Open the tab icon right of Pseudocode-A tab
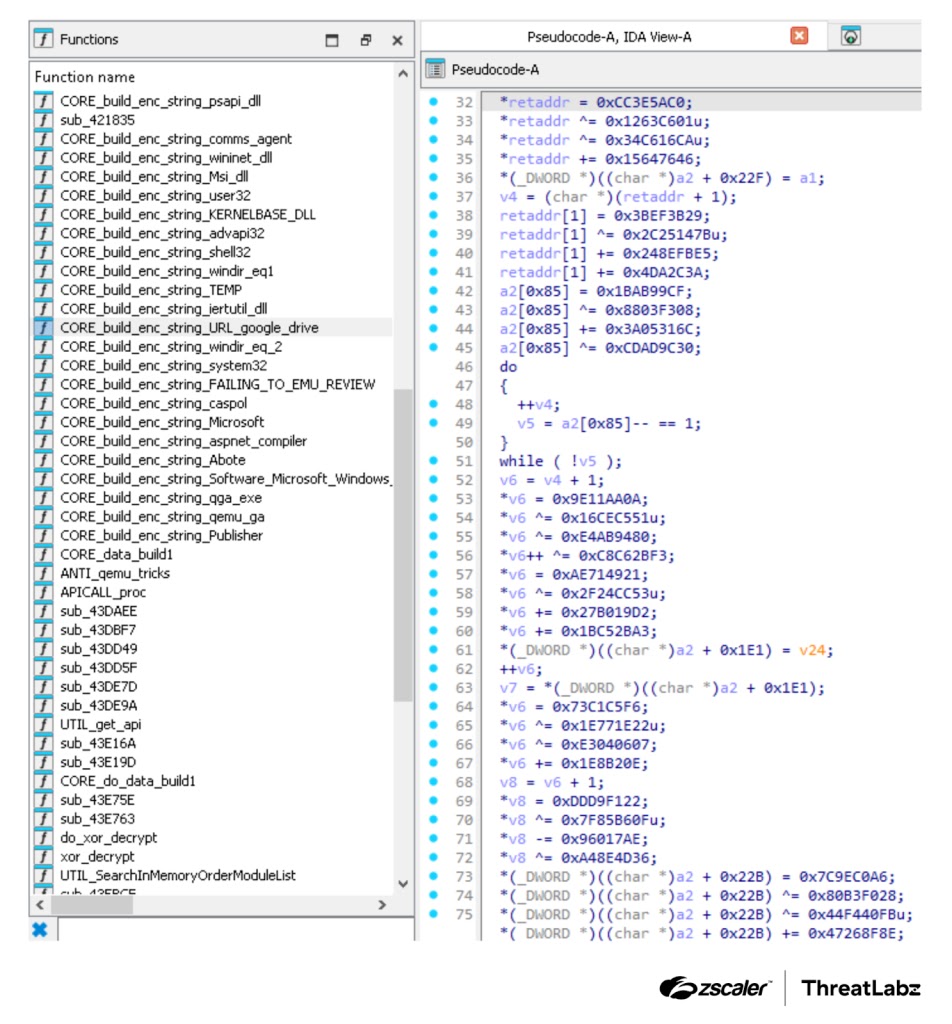 [850, 36]
